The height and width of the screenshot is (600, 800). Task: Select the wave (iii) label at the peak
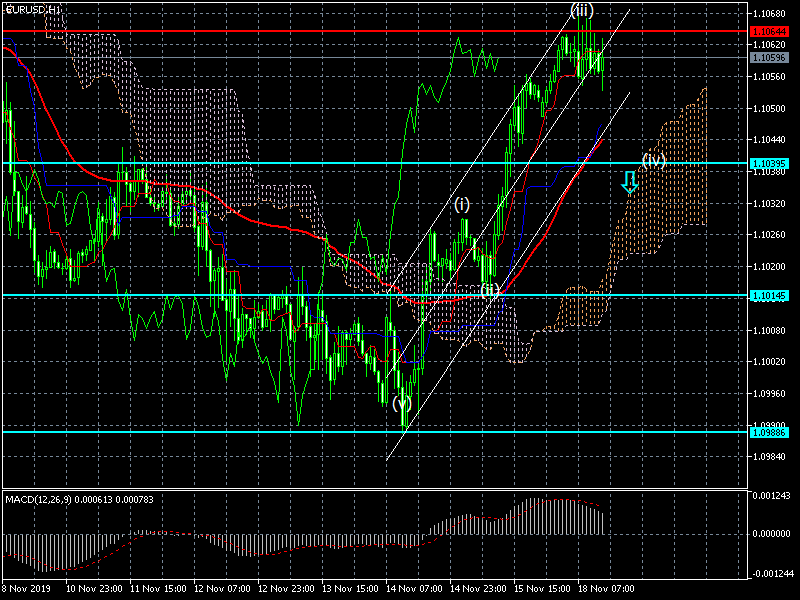(x=583, y=11)
